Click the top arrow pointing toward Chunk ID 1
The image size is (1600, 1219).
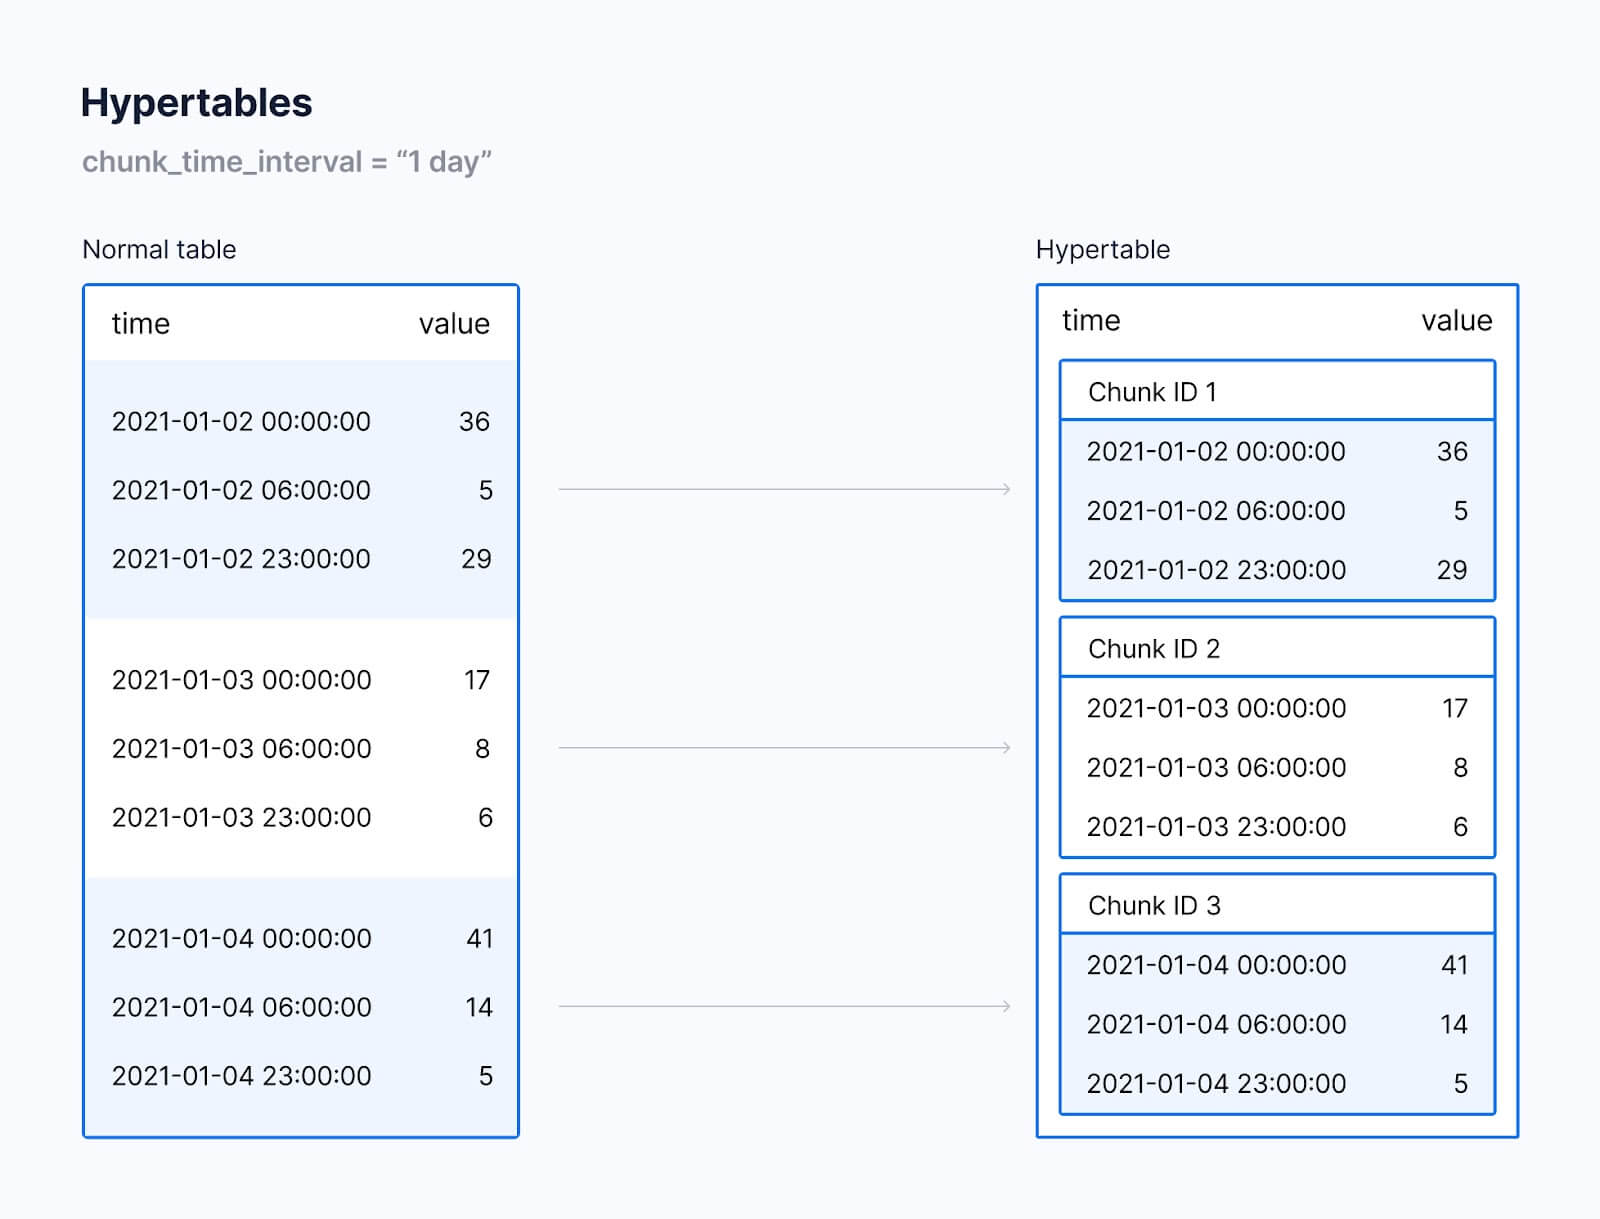[x=784, y=489]
